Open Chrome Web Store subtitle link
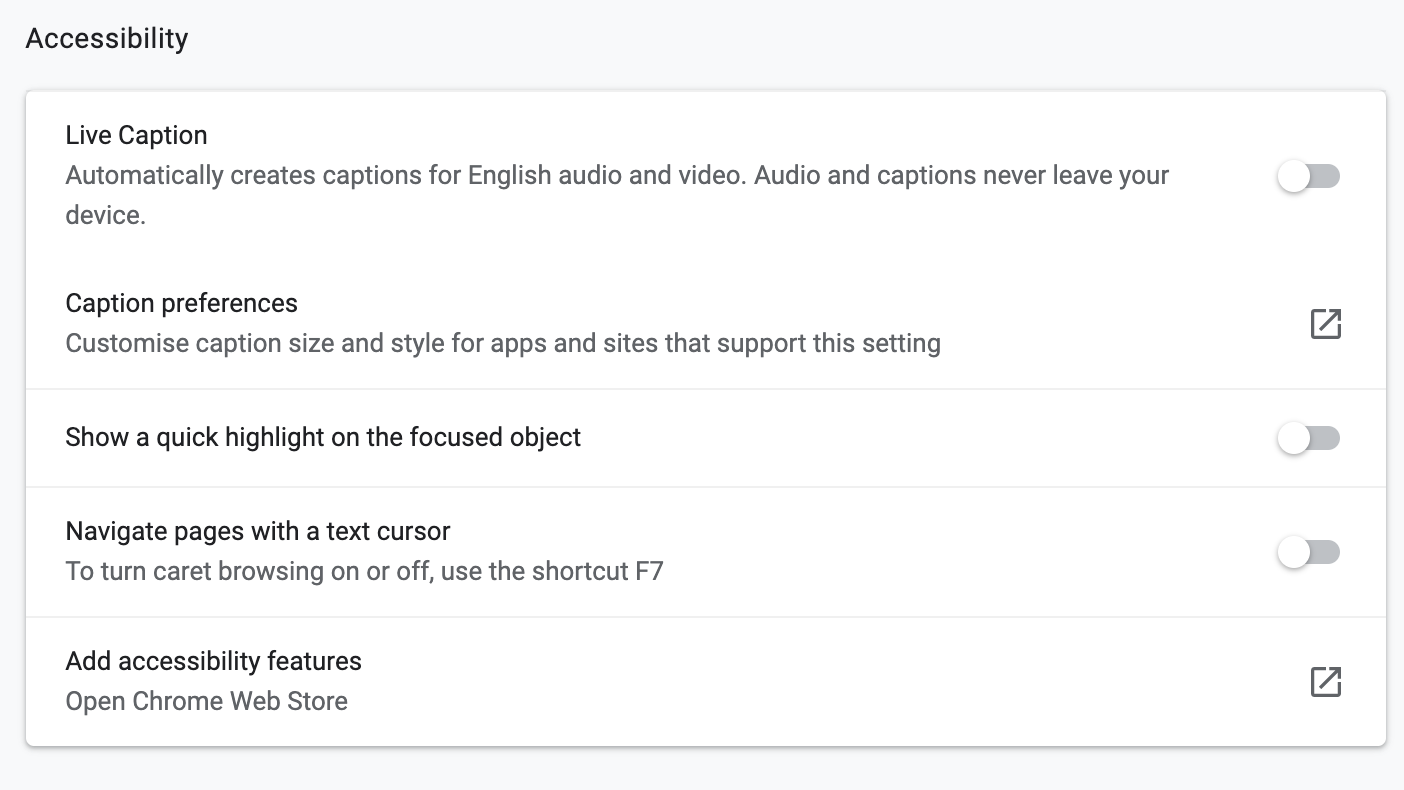This screenshot has height=790, width=1404. point(206,701)
